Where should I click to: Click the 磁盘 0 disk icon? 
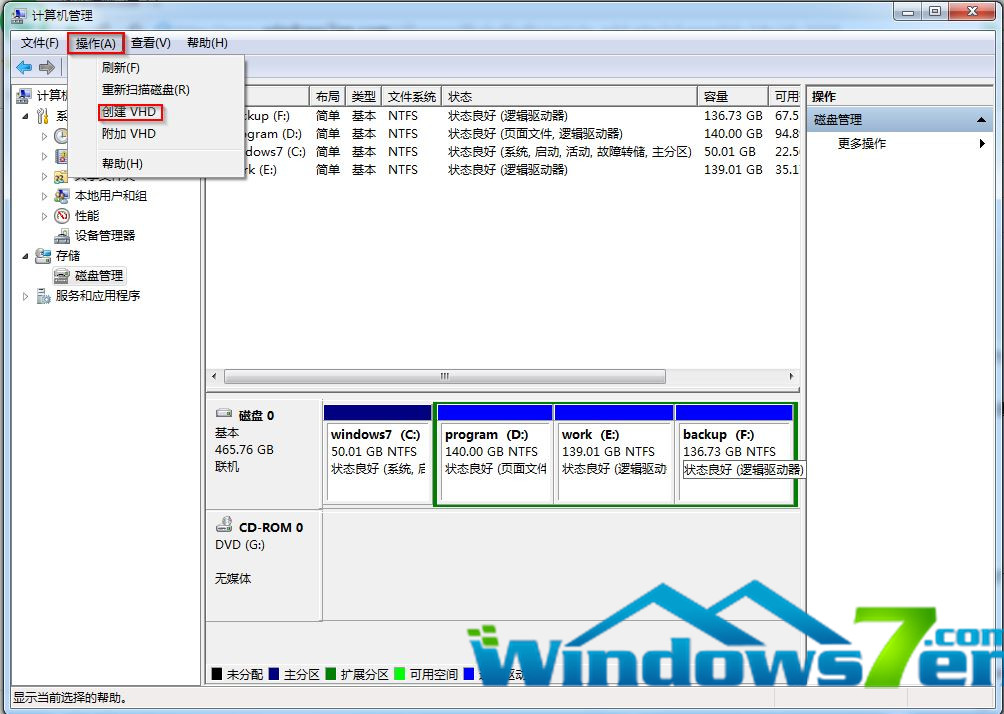click(224, 414)
